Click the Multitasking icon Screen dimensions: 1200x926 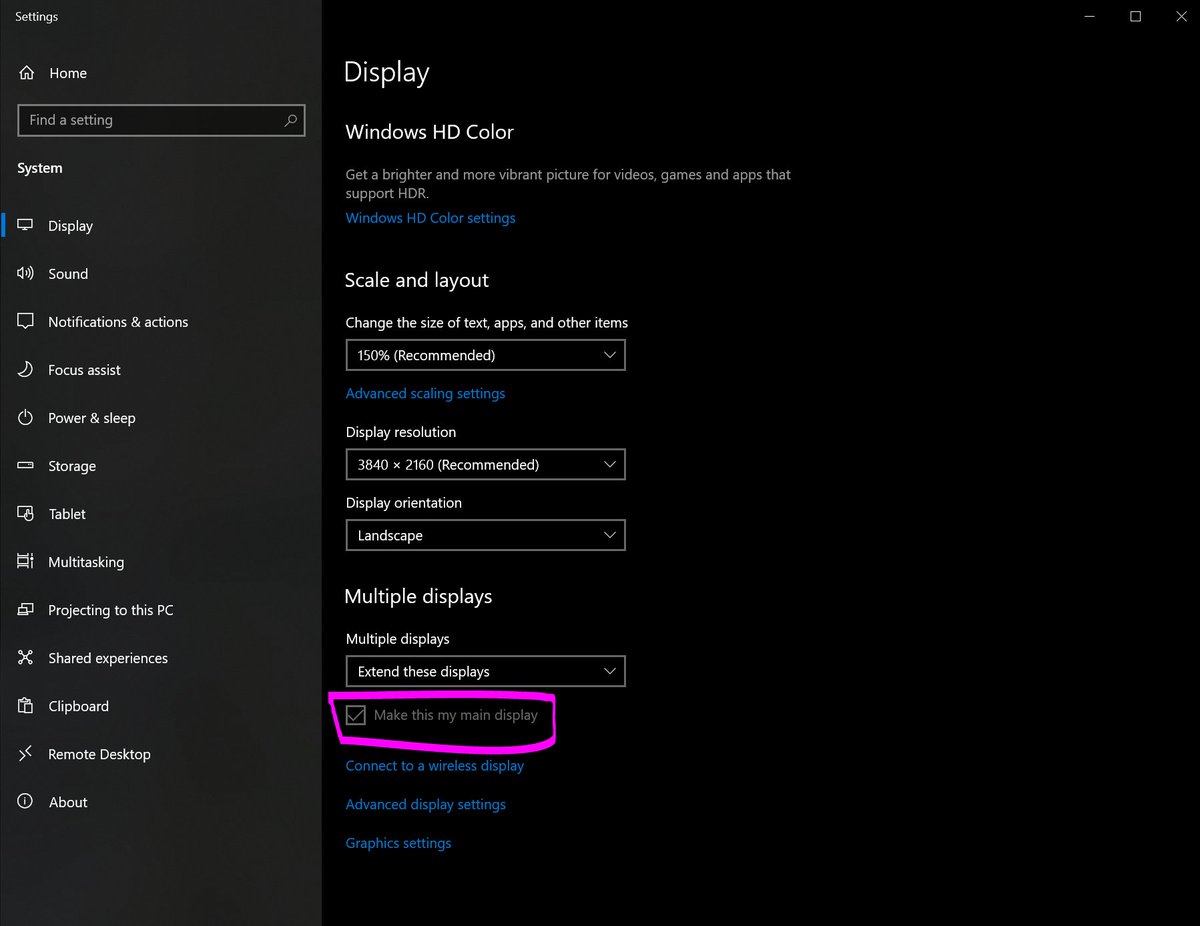click(26, 562)
